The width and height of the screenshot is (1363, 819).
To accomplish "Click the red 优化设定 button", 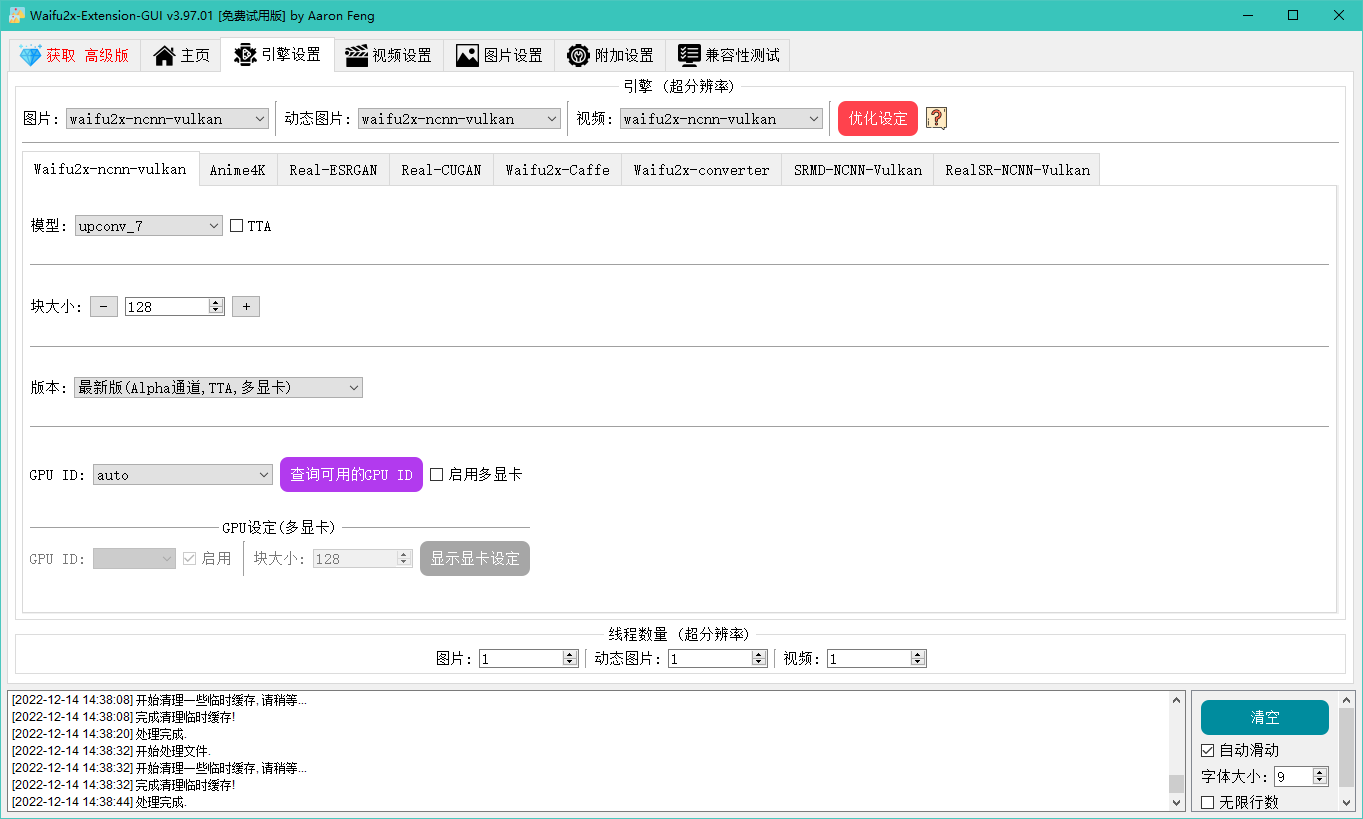I will coord(878,118).
